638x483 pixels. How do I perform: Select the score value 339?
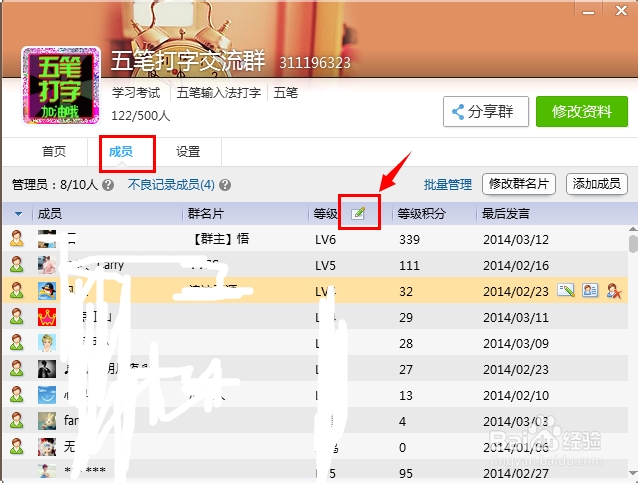(x=409, y=239)
